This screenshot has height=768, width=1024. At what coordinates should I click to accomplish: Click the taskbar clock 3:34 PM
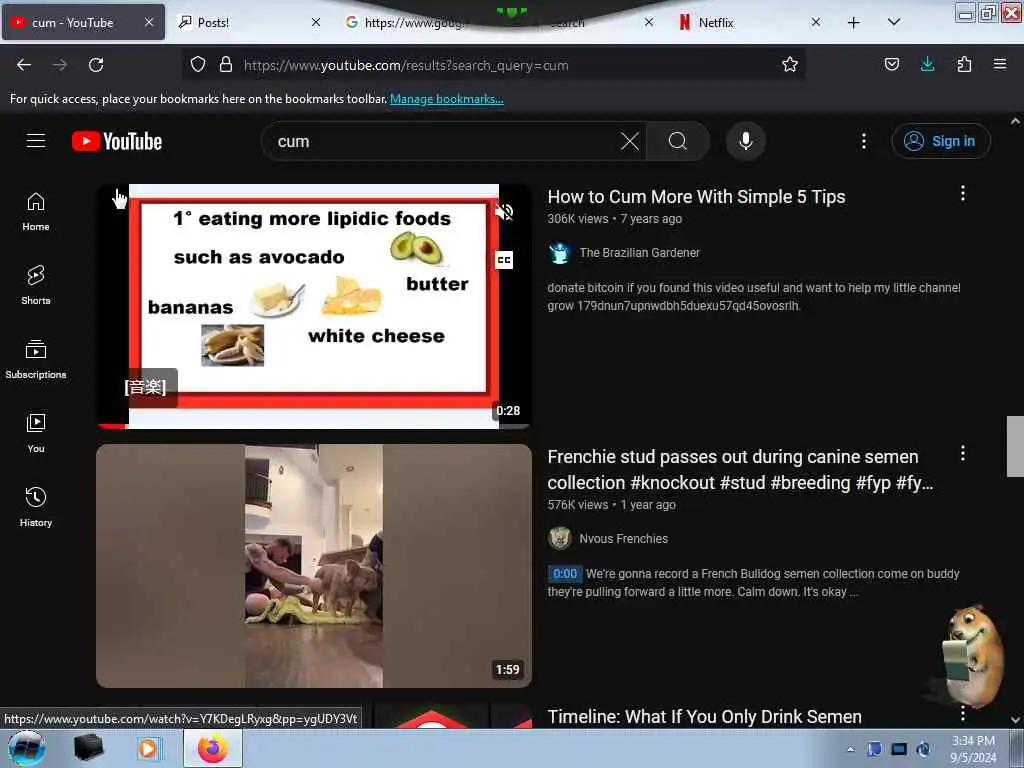coord(973,749)
